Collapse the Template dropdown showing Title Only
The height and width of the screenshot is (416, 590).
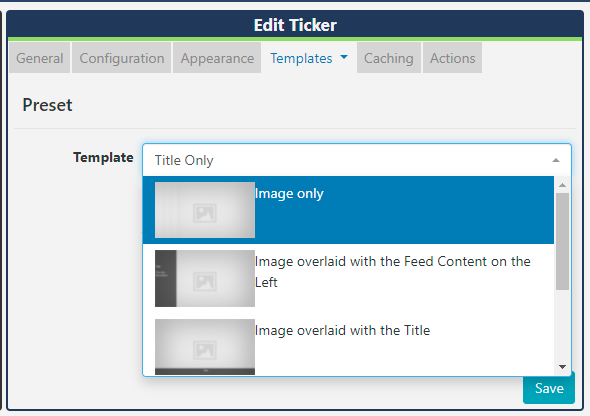pos(357,160)
